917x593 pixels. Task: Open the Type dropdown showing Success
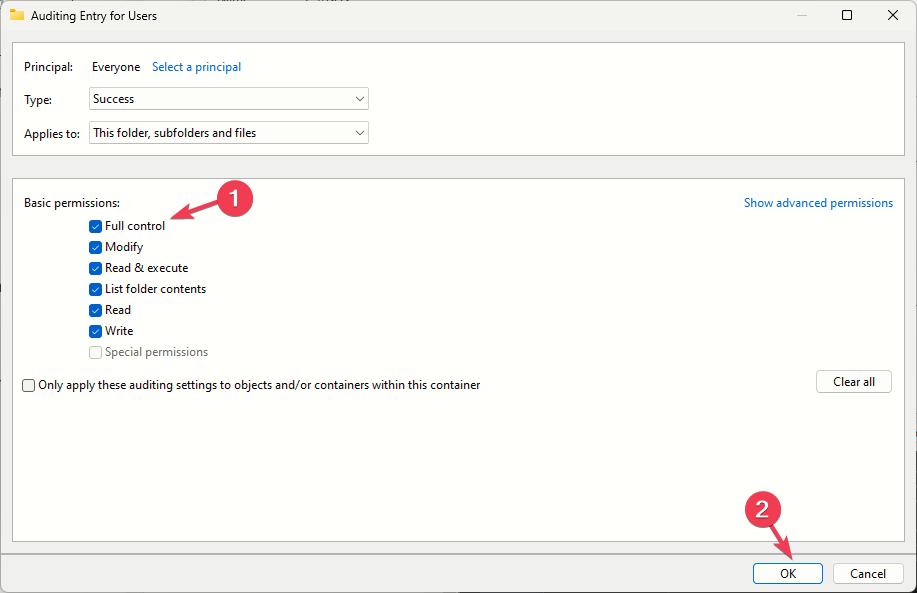pos(229,99)
